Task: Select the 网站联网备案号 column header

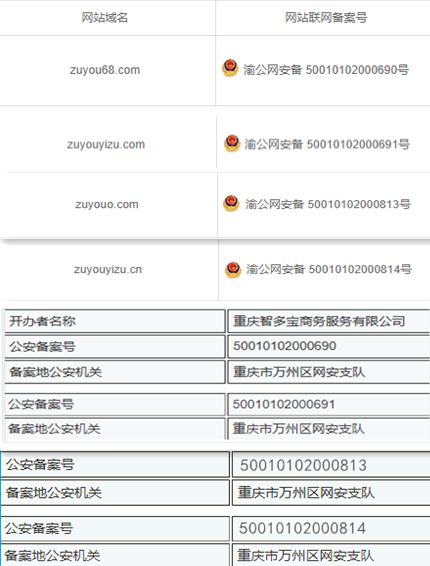Action: [326, 17]
